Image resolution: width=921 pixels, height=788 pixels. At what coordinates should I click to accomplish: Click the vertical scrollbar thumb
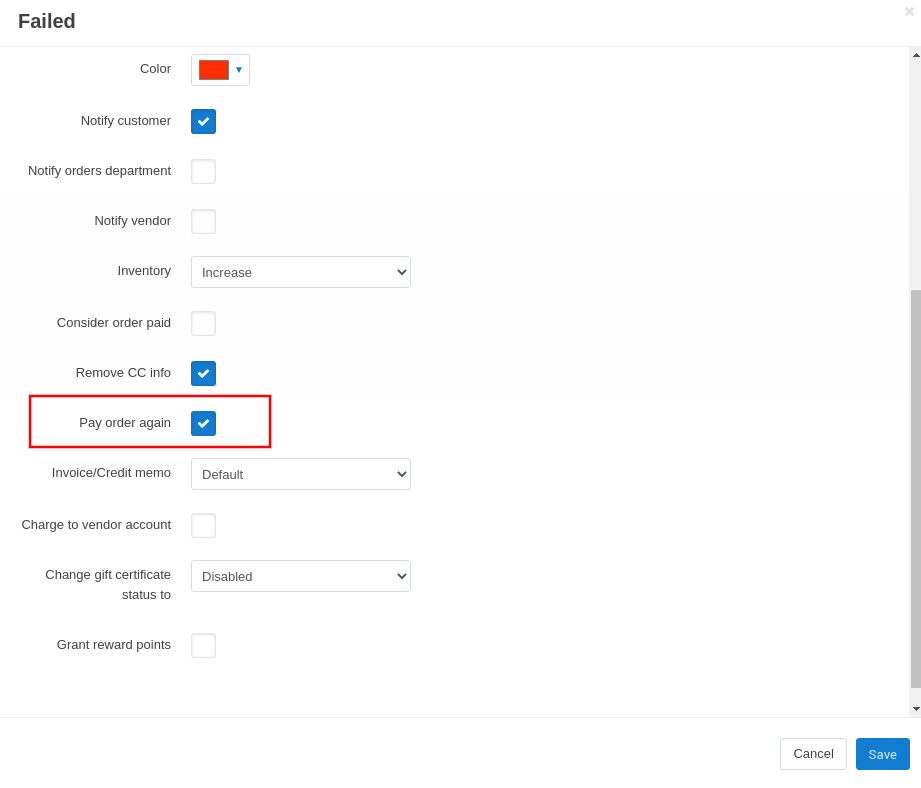916,489
